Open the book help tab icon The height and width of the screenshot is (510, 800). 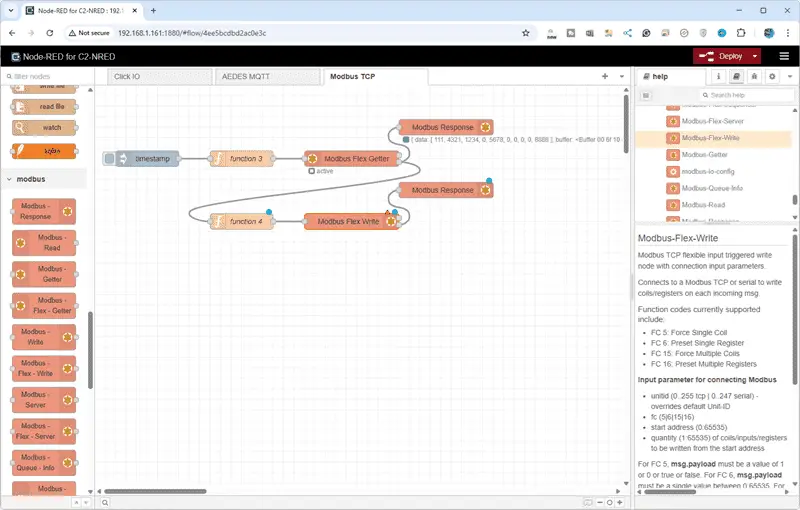(736, 76)
